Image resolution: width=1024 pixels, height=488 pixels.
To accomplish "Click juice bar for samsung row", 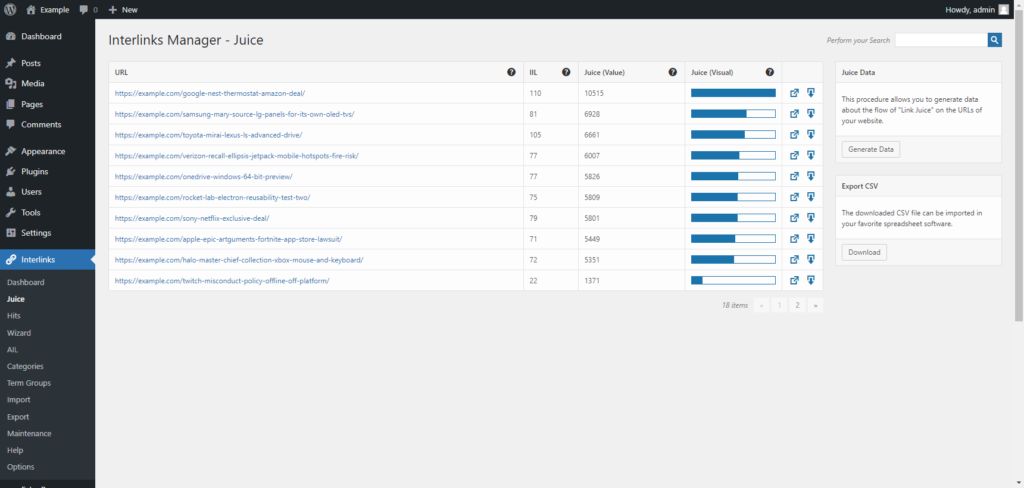I will point(733,114).
